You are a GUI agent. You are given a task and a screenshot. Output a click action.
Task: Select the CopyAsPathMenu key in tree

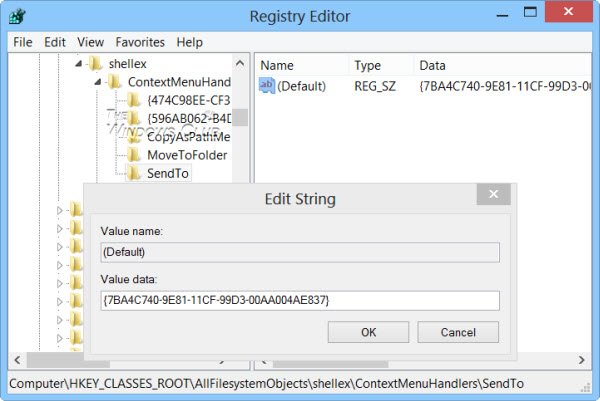coord(186,137)
